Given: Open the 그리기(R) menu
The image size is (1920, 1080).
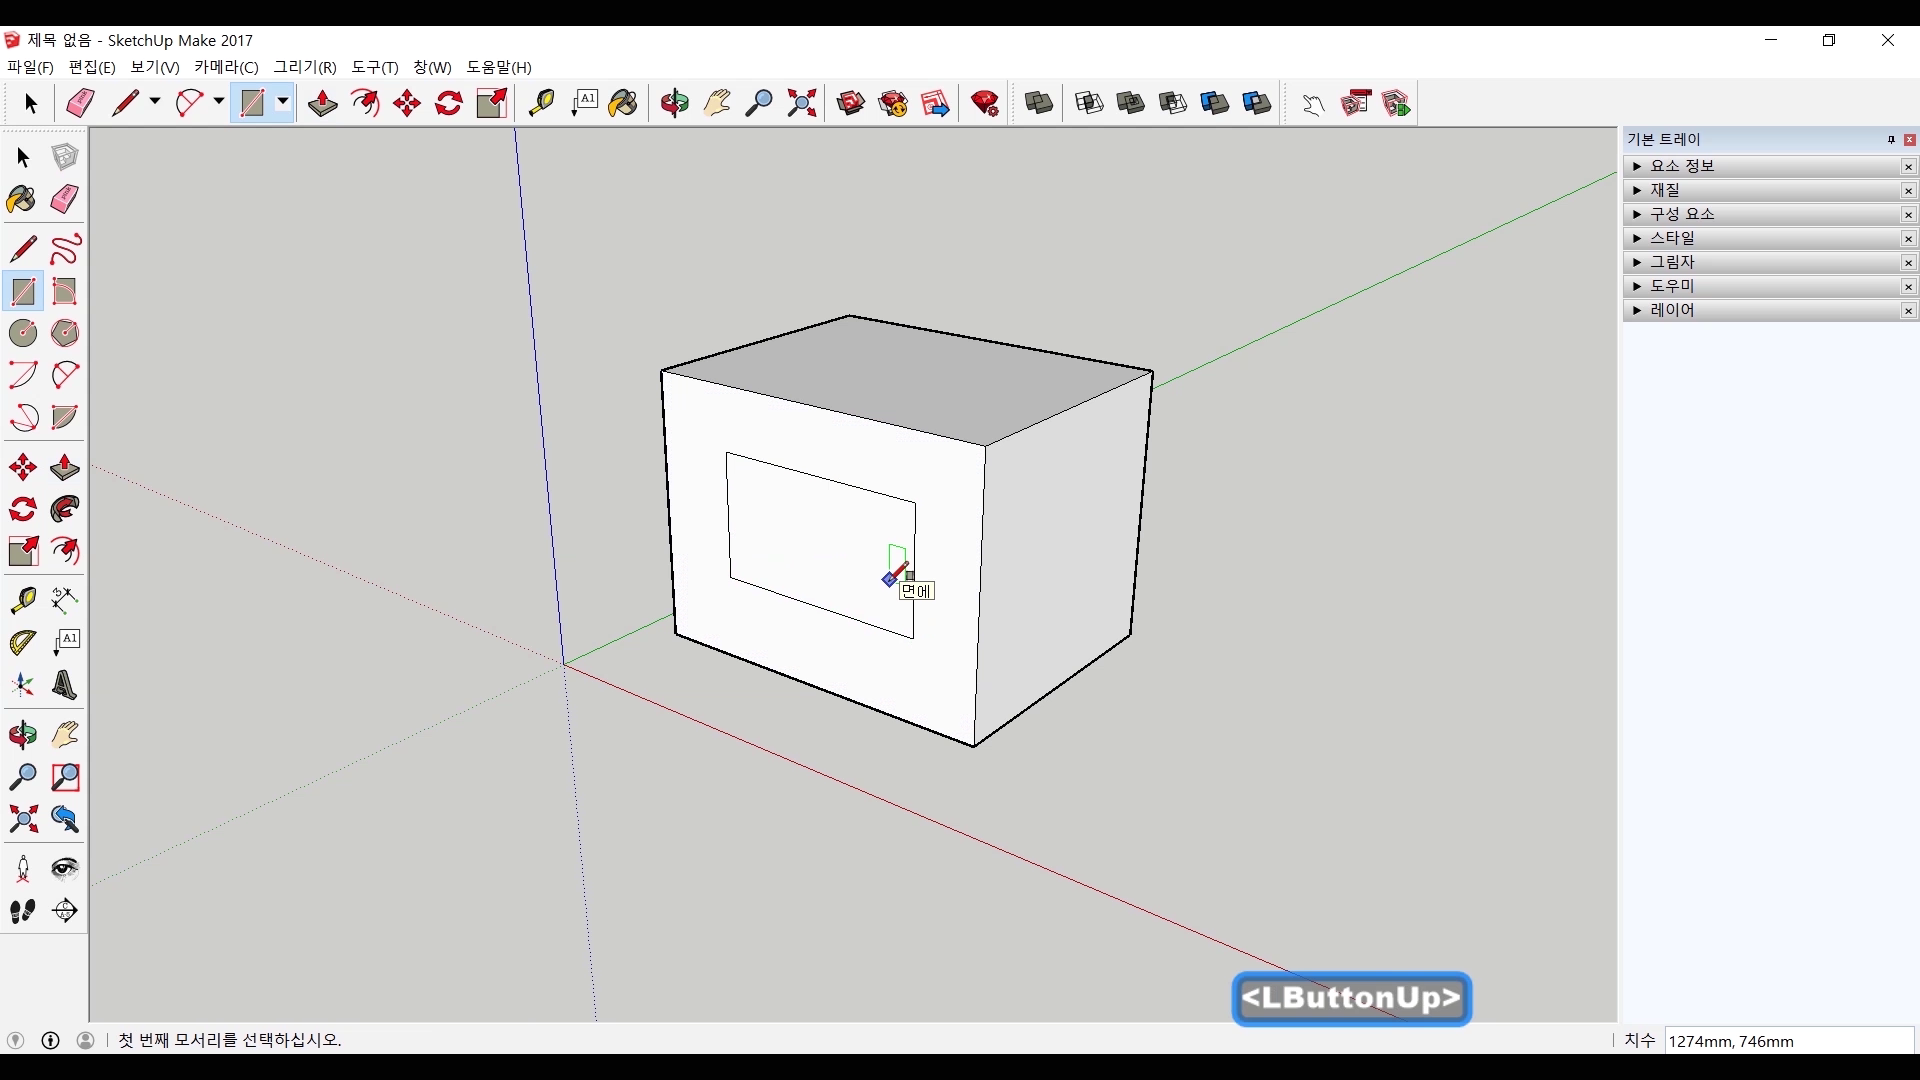Looking at the screenshot, I should click(305, 67).
